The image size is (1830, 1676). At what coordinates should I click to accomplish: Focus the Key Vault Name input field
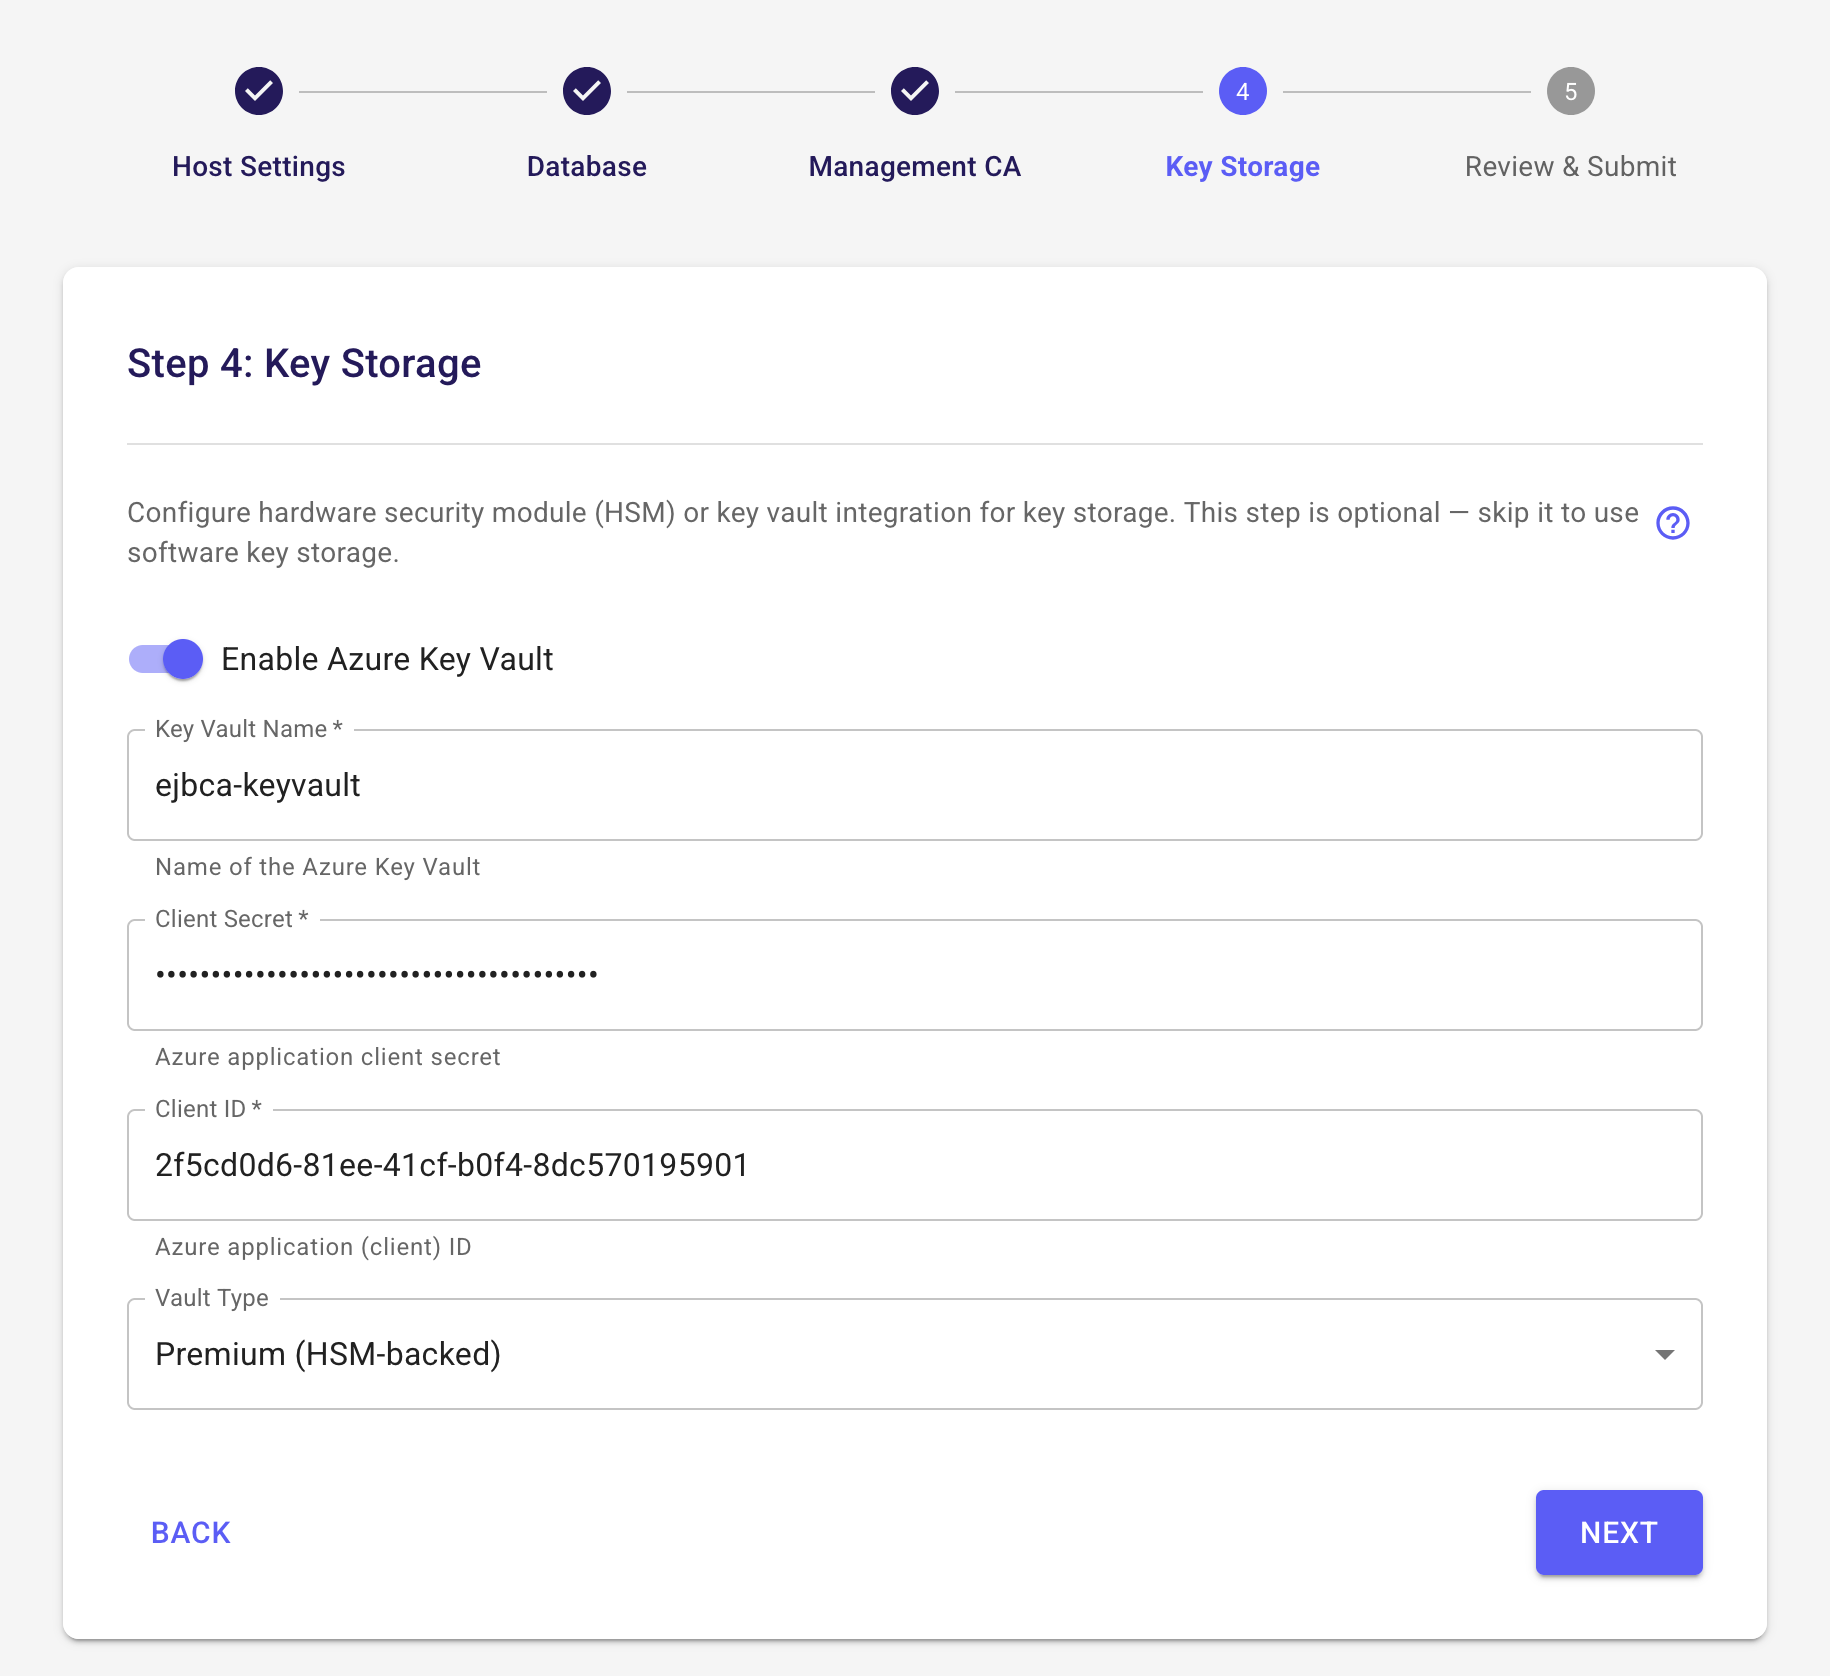point(915,785)
